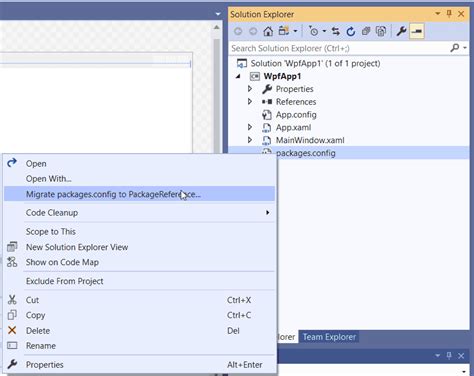The width and height of the screenshot is (474, 376).
Task: Open the bottom panel window position dropdown
Action: click(x=438, y=356)
